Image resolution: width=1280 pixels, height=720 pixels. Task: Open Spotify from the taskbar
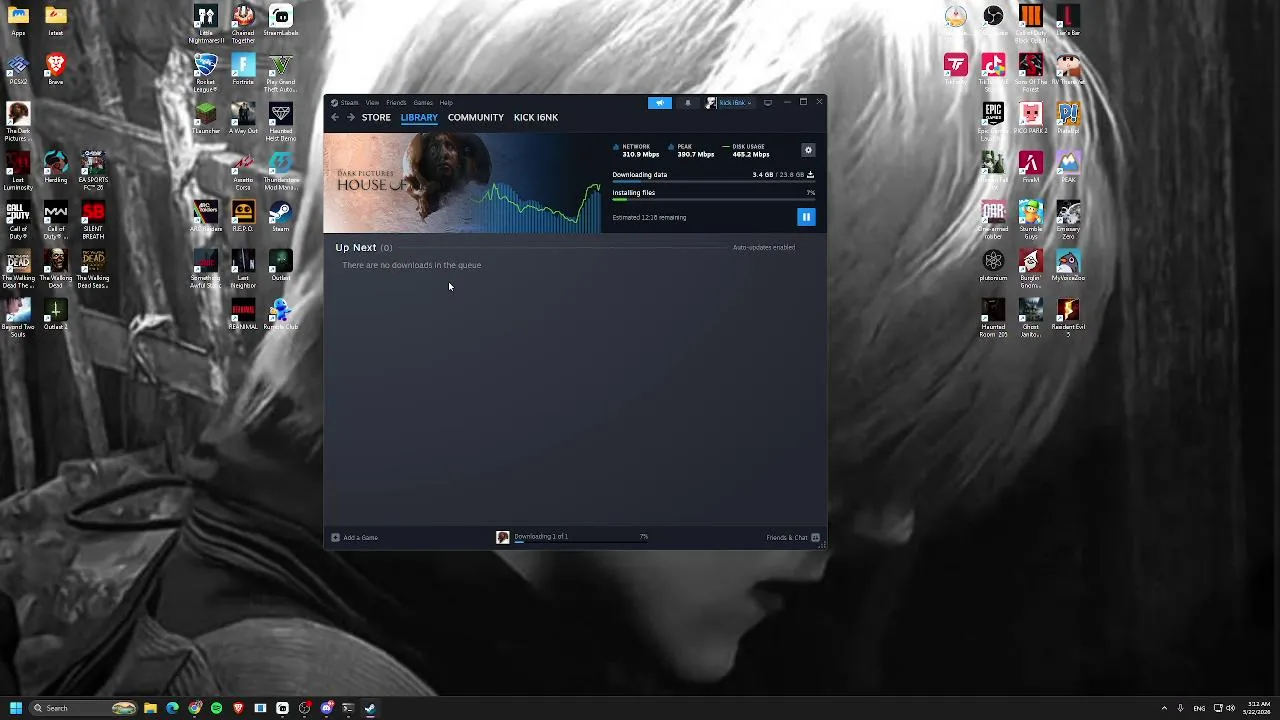pyautogui.click(x=216, y=708)
